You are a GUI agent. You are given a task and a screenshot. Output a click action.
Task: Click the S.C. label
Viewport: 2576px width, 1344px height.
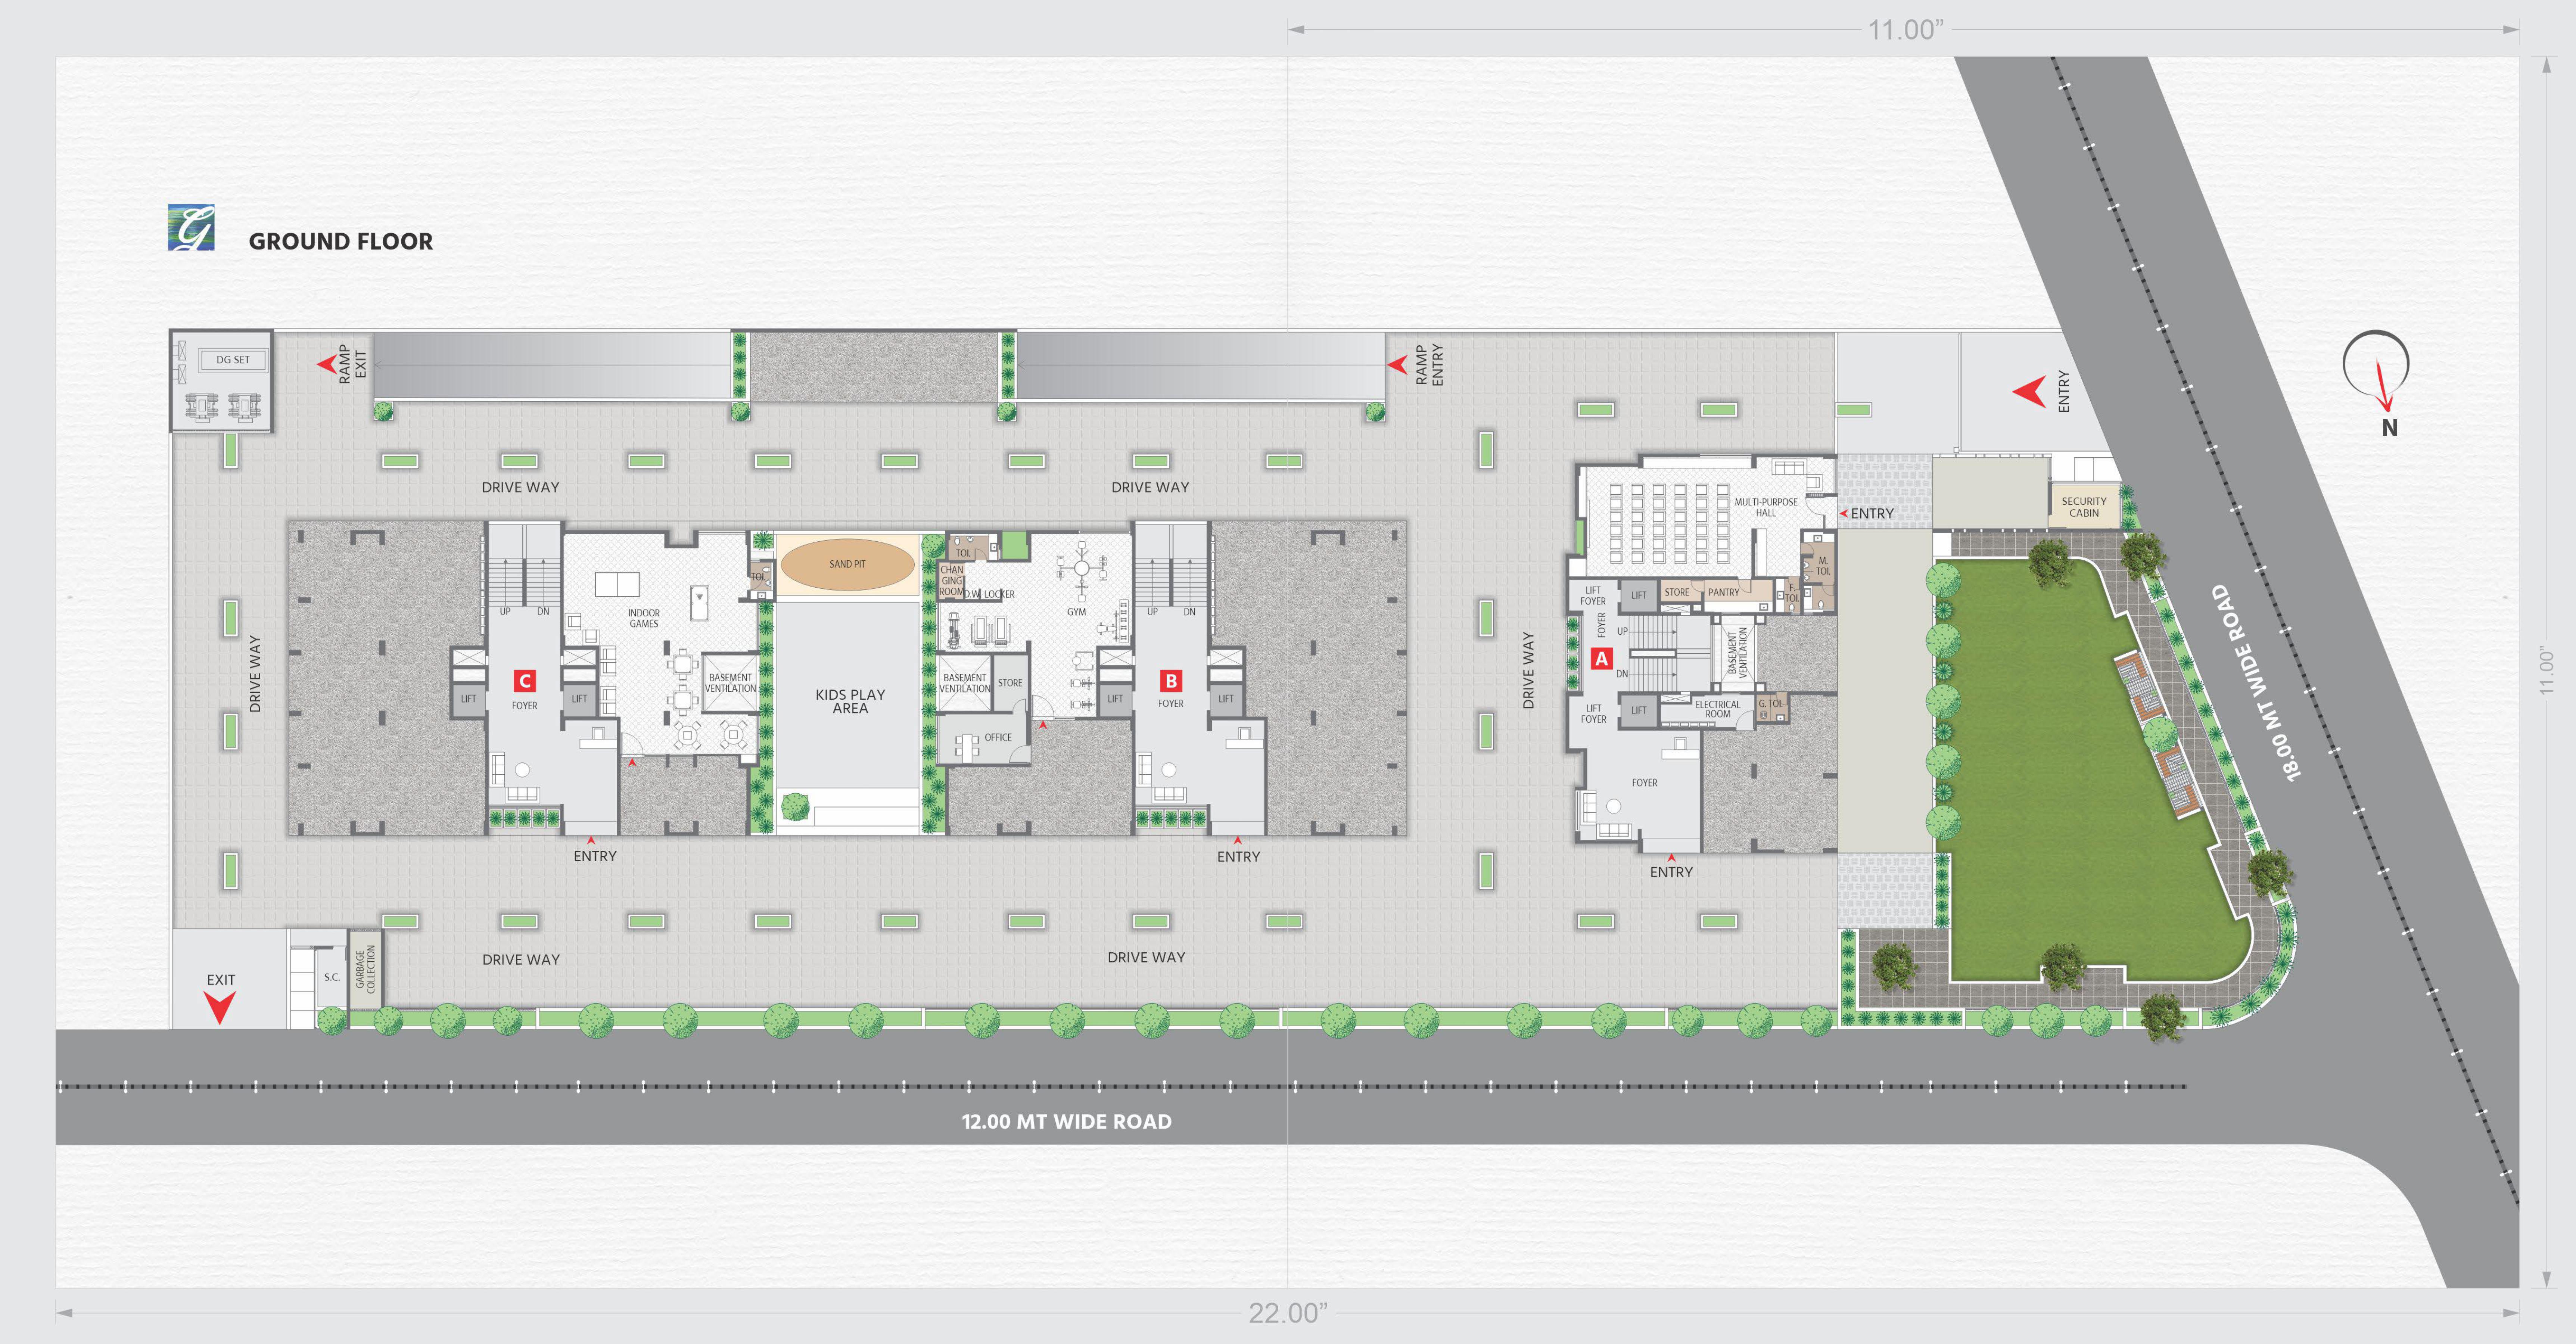tap(332, 978)
